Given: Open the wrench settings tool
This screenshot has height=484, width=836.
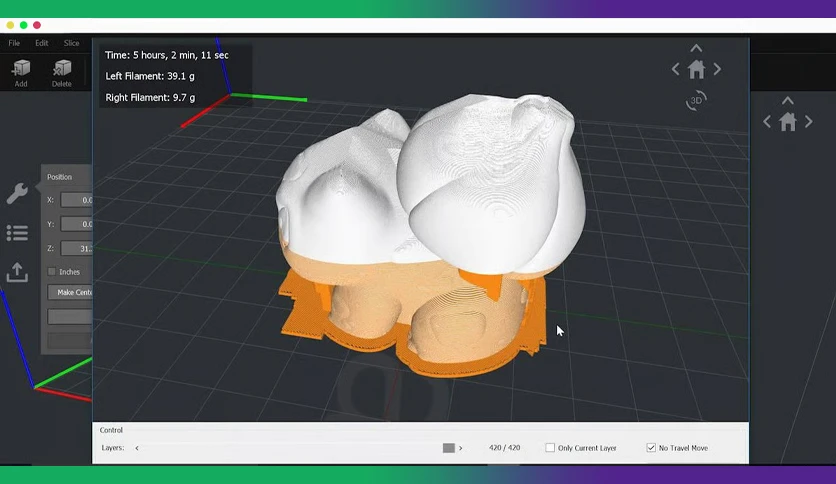Looking at the screenshot, I should tap(17, 193).
